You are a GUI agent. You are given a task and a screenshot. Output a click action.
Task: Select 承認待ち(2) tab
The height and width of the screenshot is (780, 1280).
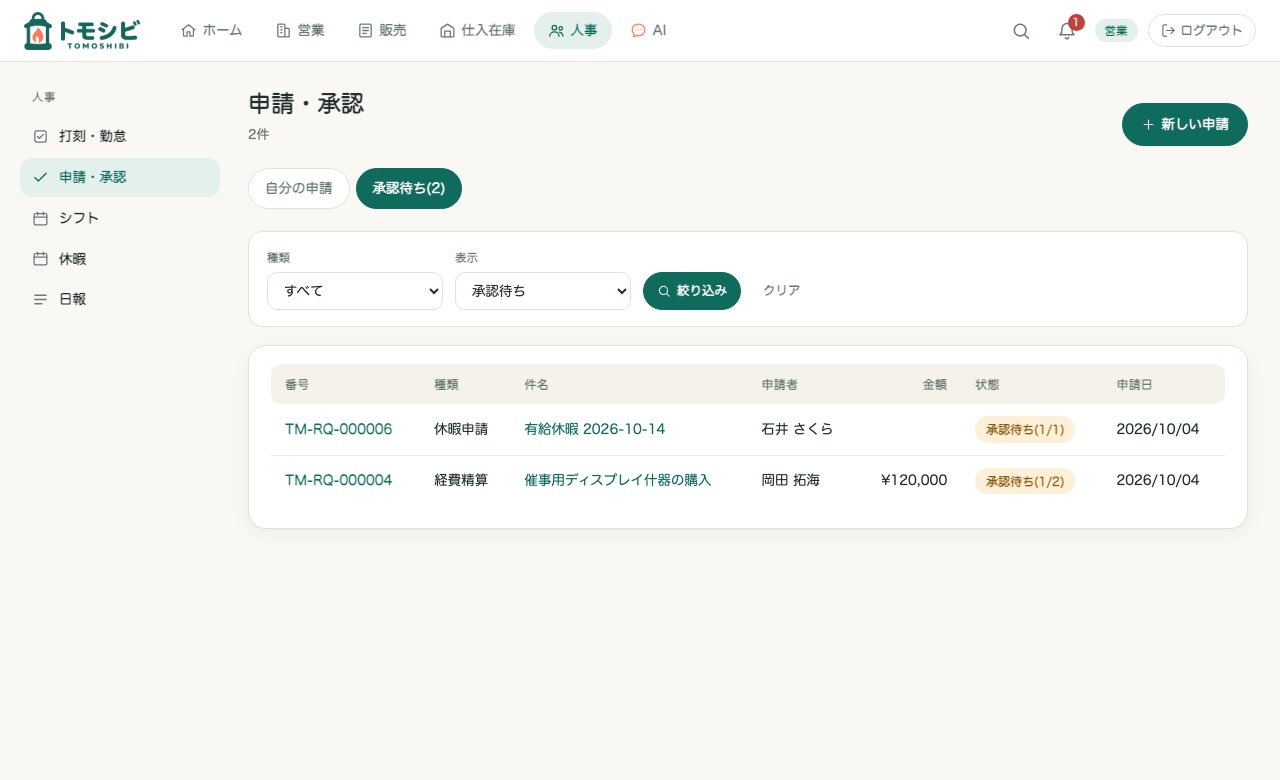pyautogui.click(x=409, y=188)
